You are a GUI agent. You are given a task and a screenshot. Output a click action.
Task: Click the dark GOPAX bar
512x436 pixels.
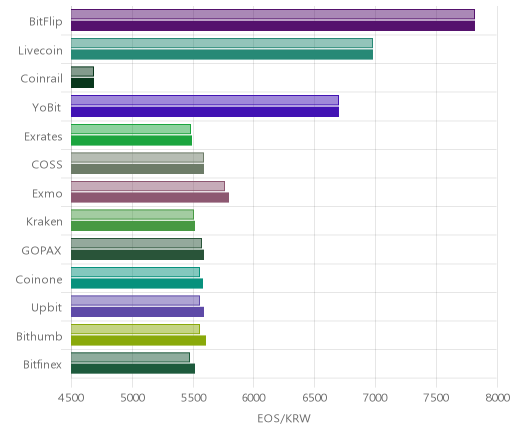(x=137, y=255)
